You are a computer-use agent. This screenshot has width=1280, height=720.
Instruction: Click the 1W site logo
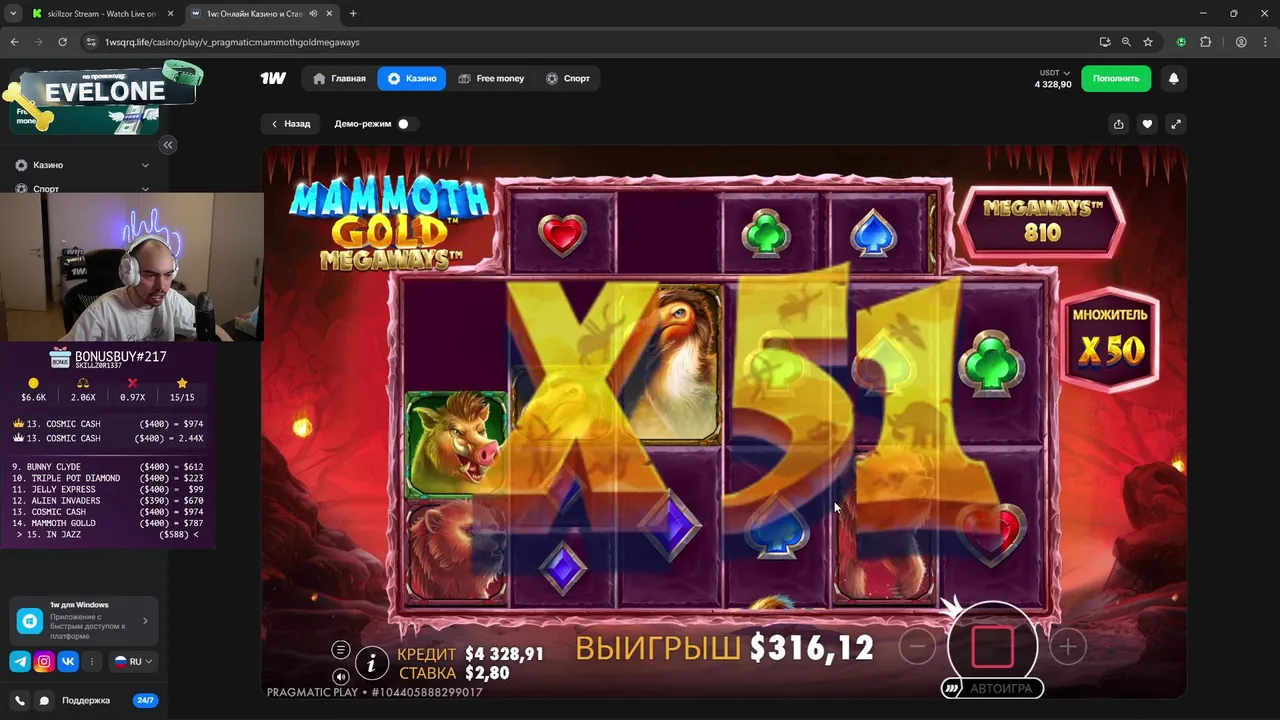click(273, 78)
